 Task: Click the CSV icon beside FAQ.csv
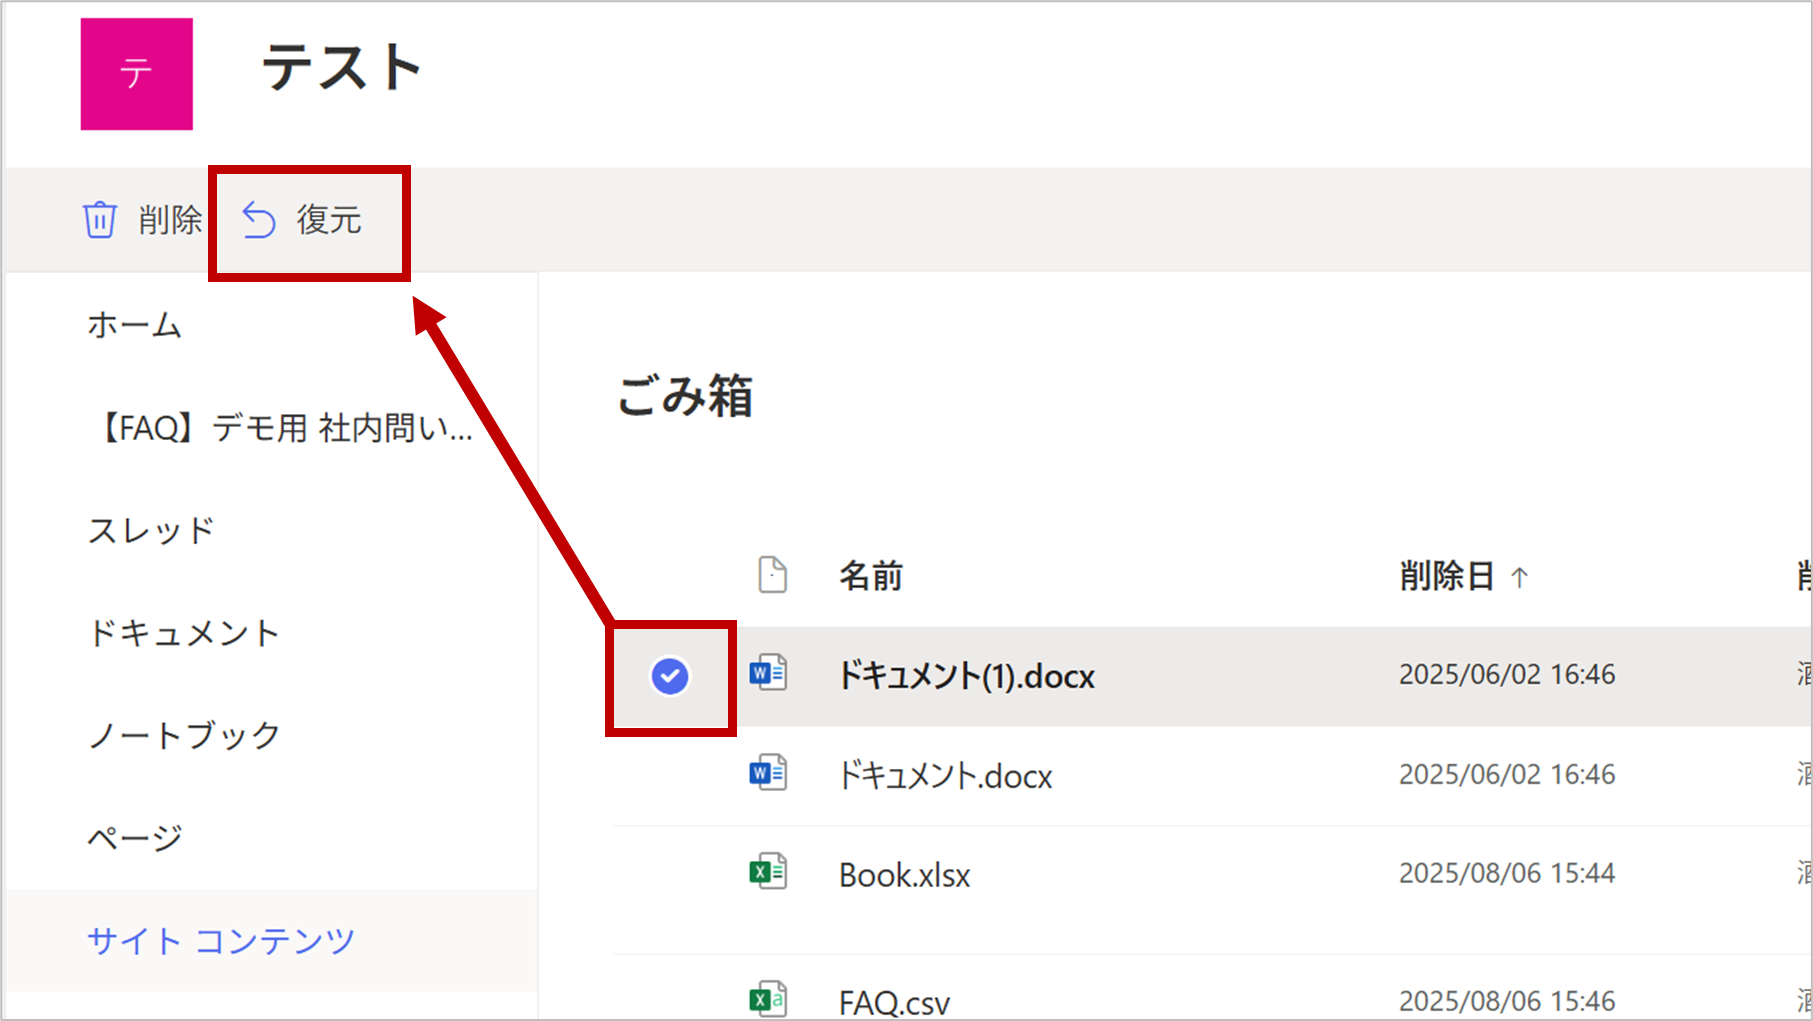(768, 999)
